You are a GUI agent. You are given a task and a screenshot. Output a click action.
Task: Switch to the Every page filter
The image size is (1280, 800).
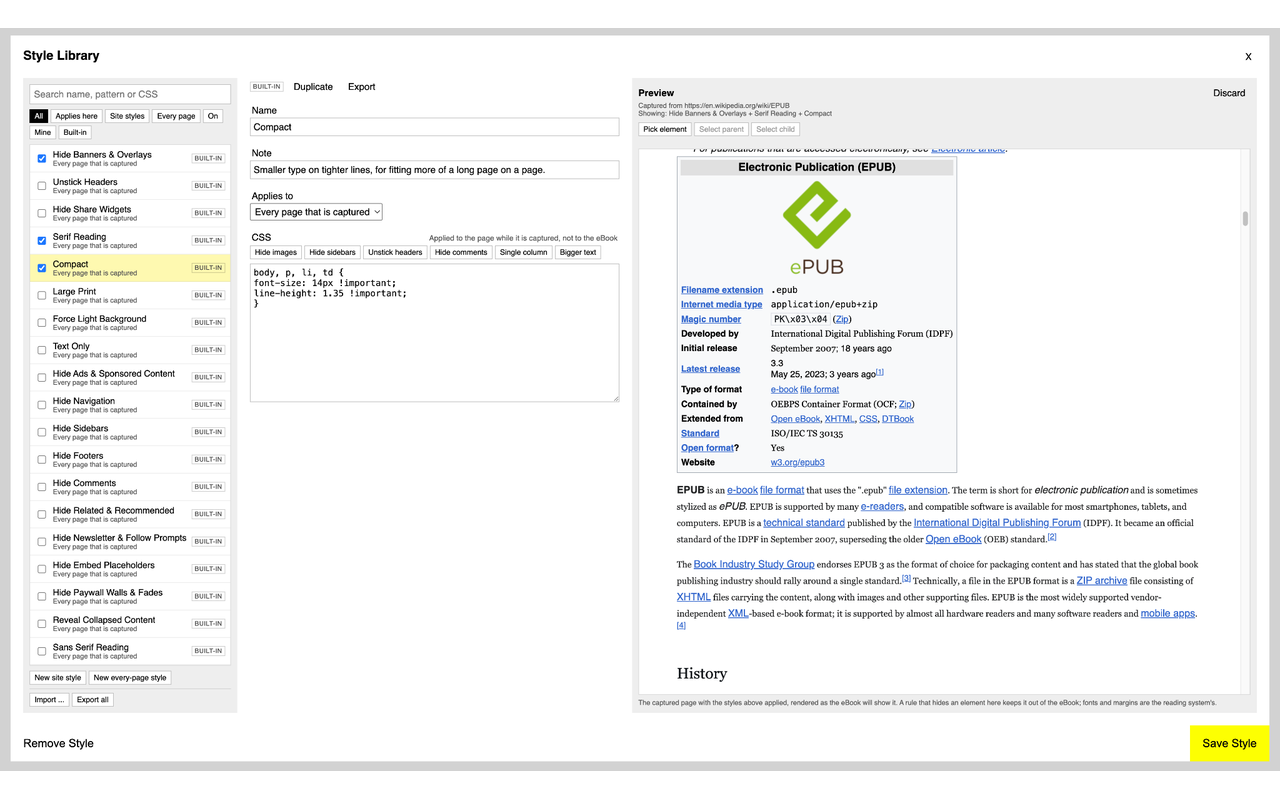pyautogui.click(x=176, y=116)
